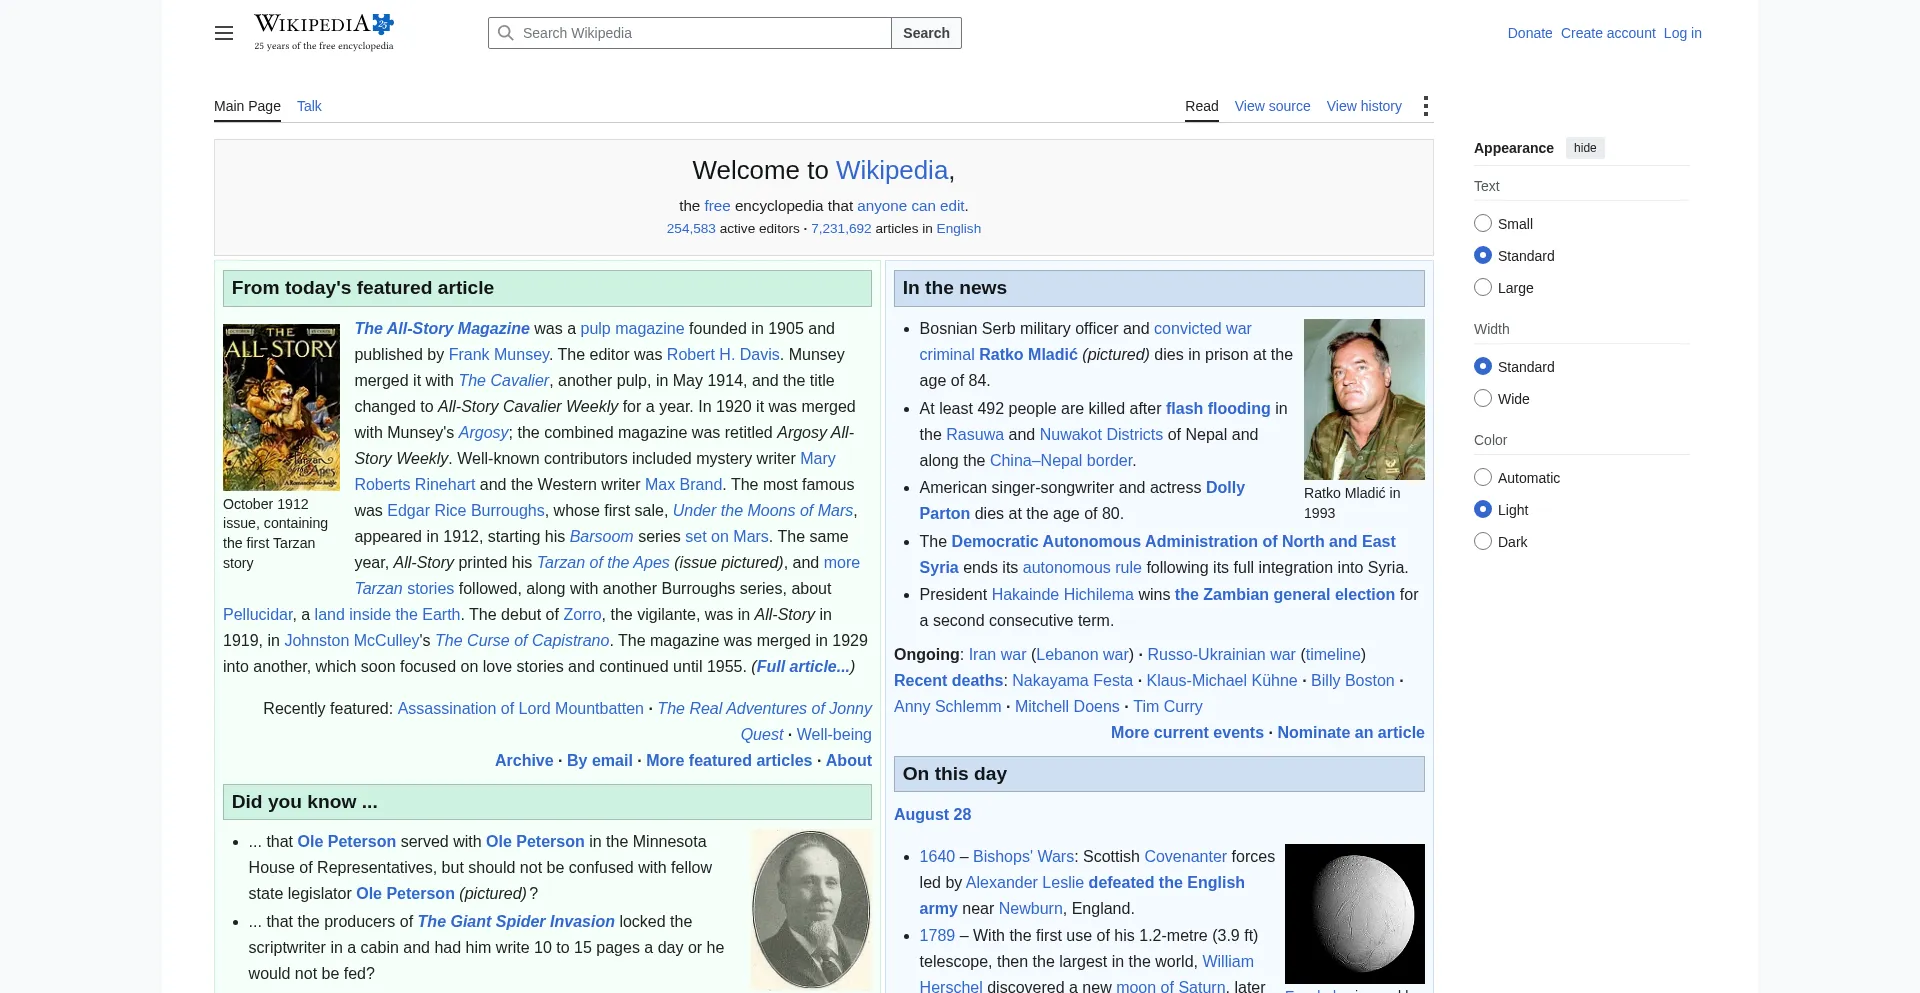Open More current events link
This screenshot has width=1920, height=993.
click(1187, 732)
